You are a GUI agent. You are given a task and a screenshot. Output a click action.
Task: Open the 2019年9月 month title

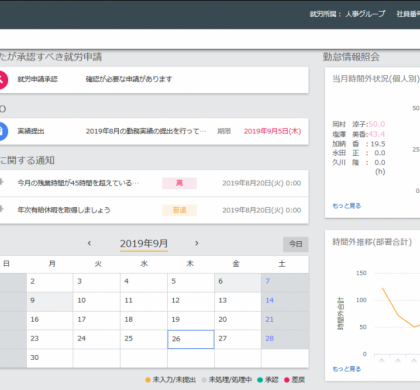[x=144, y=244]
